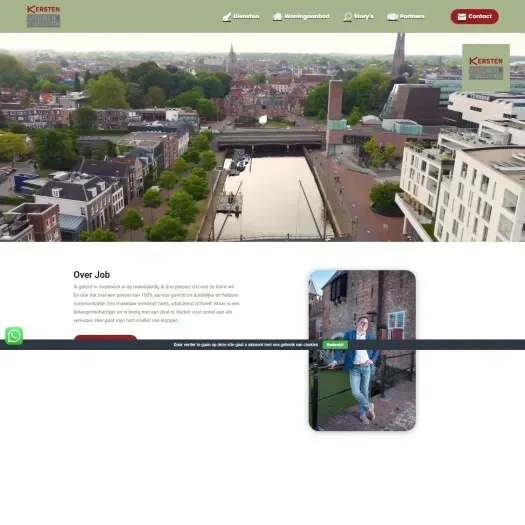Click the red button under Over Job text
525x525 pixels.
pyautogui.click(x=105, y=337)
